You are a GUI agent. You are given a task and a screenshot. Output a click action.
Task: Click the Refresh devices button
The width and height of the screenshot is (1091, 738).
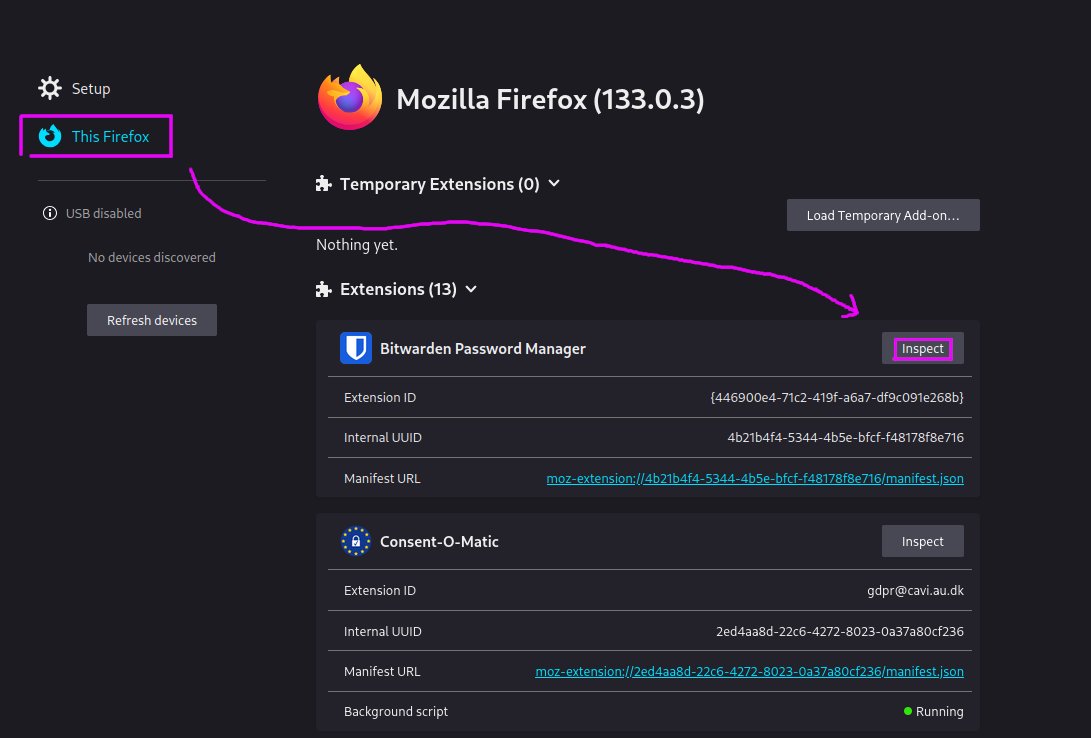pyautogui.click(x=151, y=319)
